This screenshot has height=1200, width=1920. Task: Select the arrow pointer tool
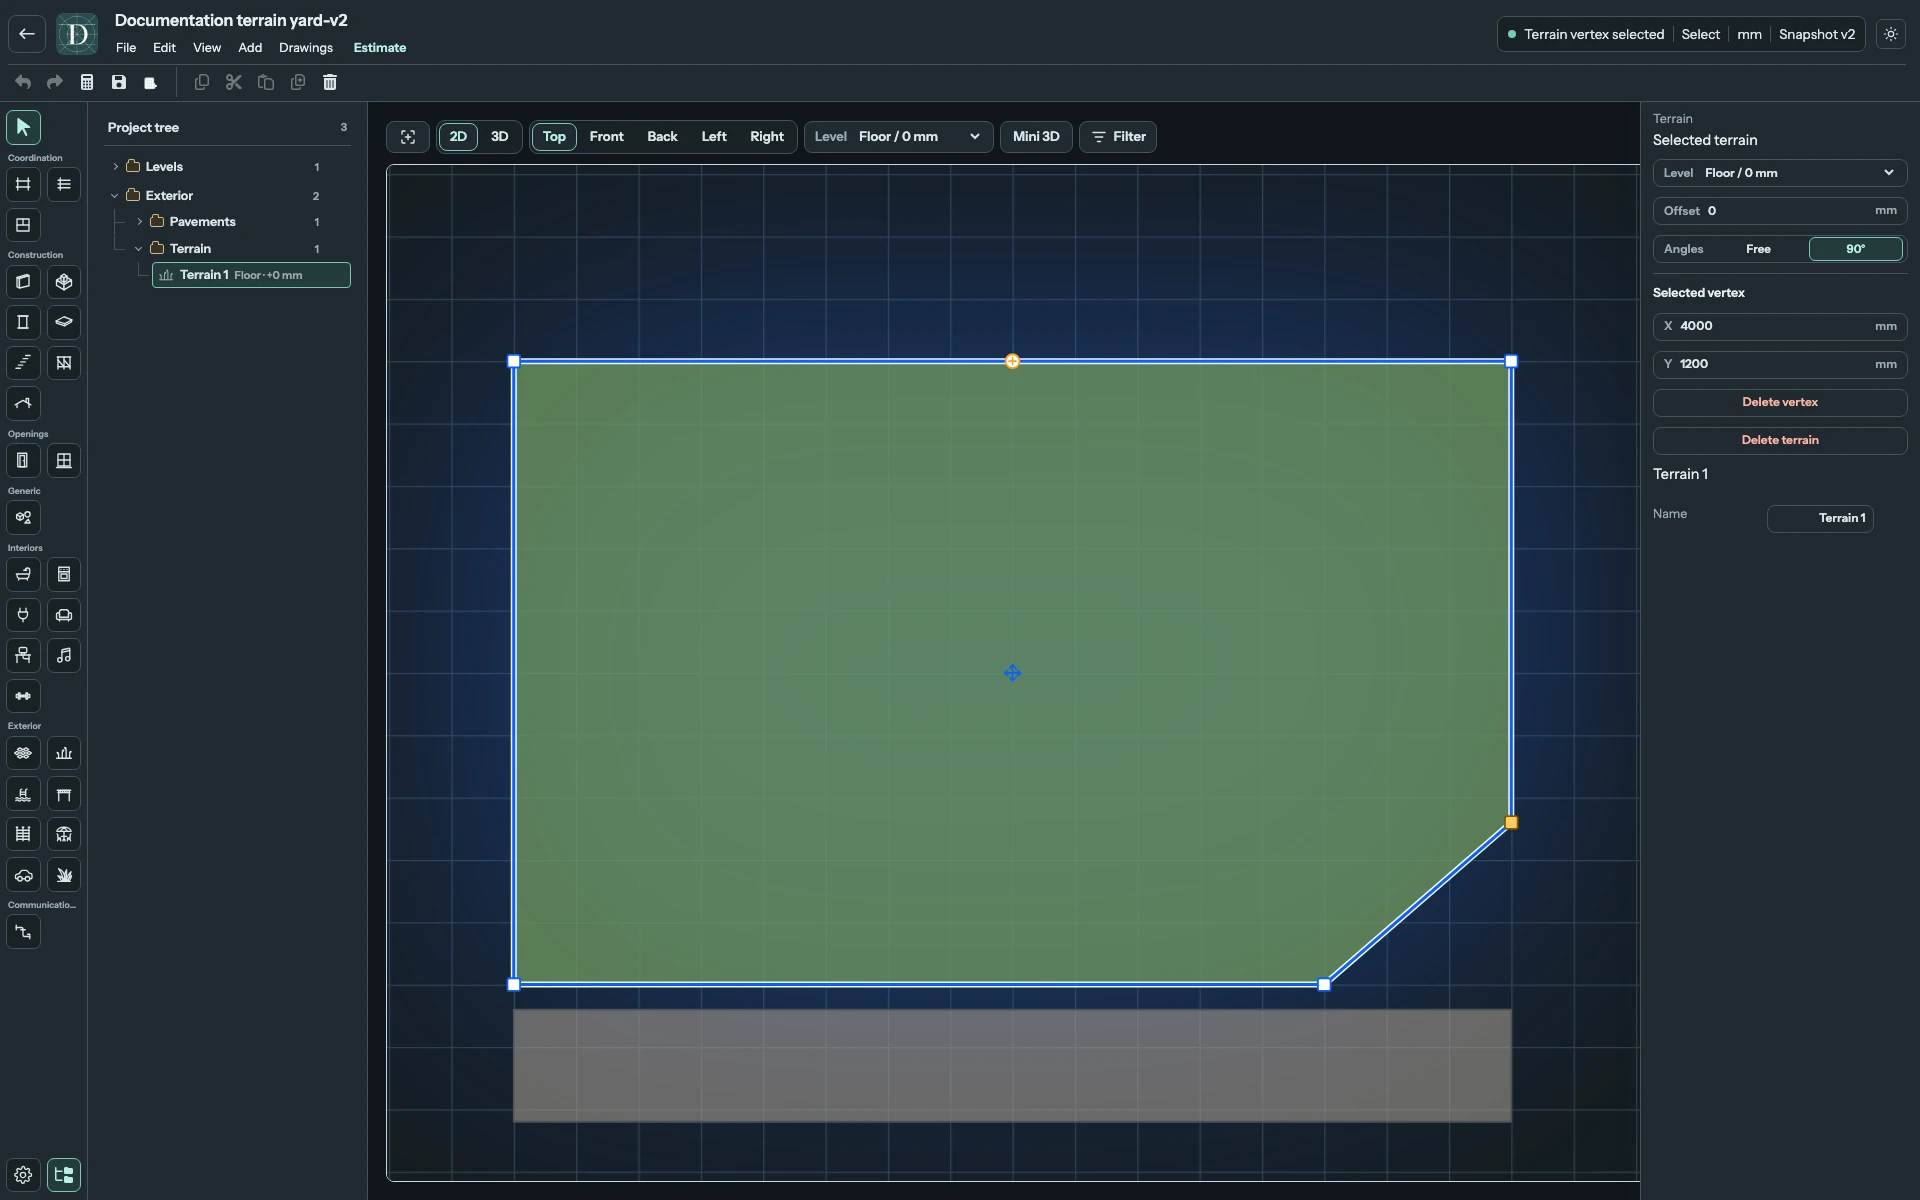(23, 127)
